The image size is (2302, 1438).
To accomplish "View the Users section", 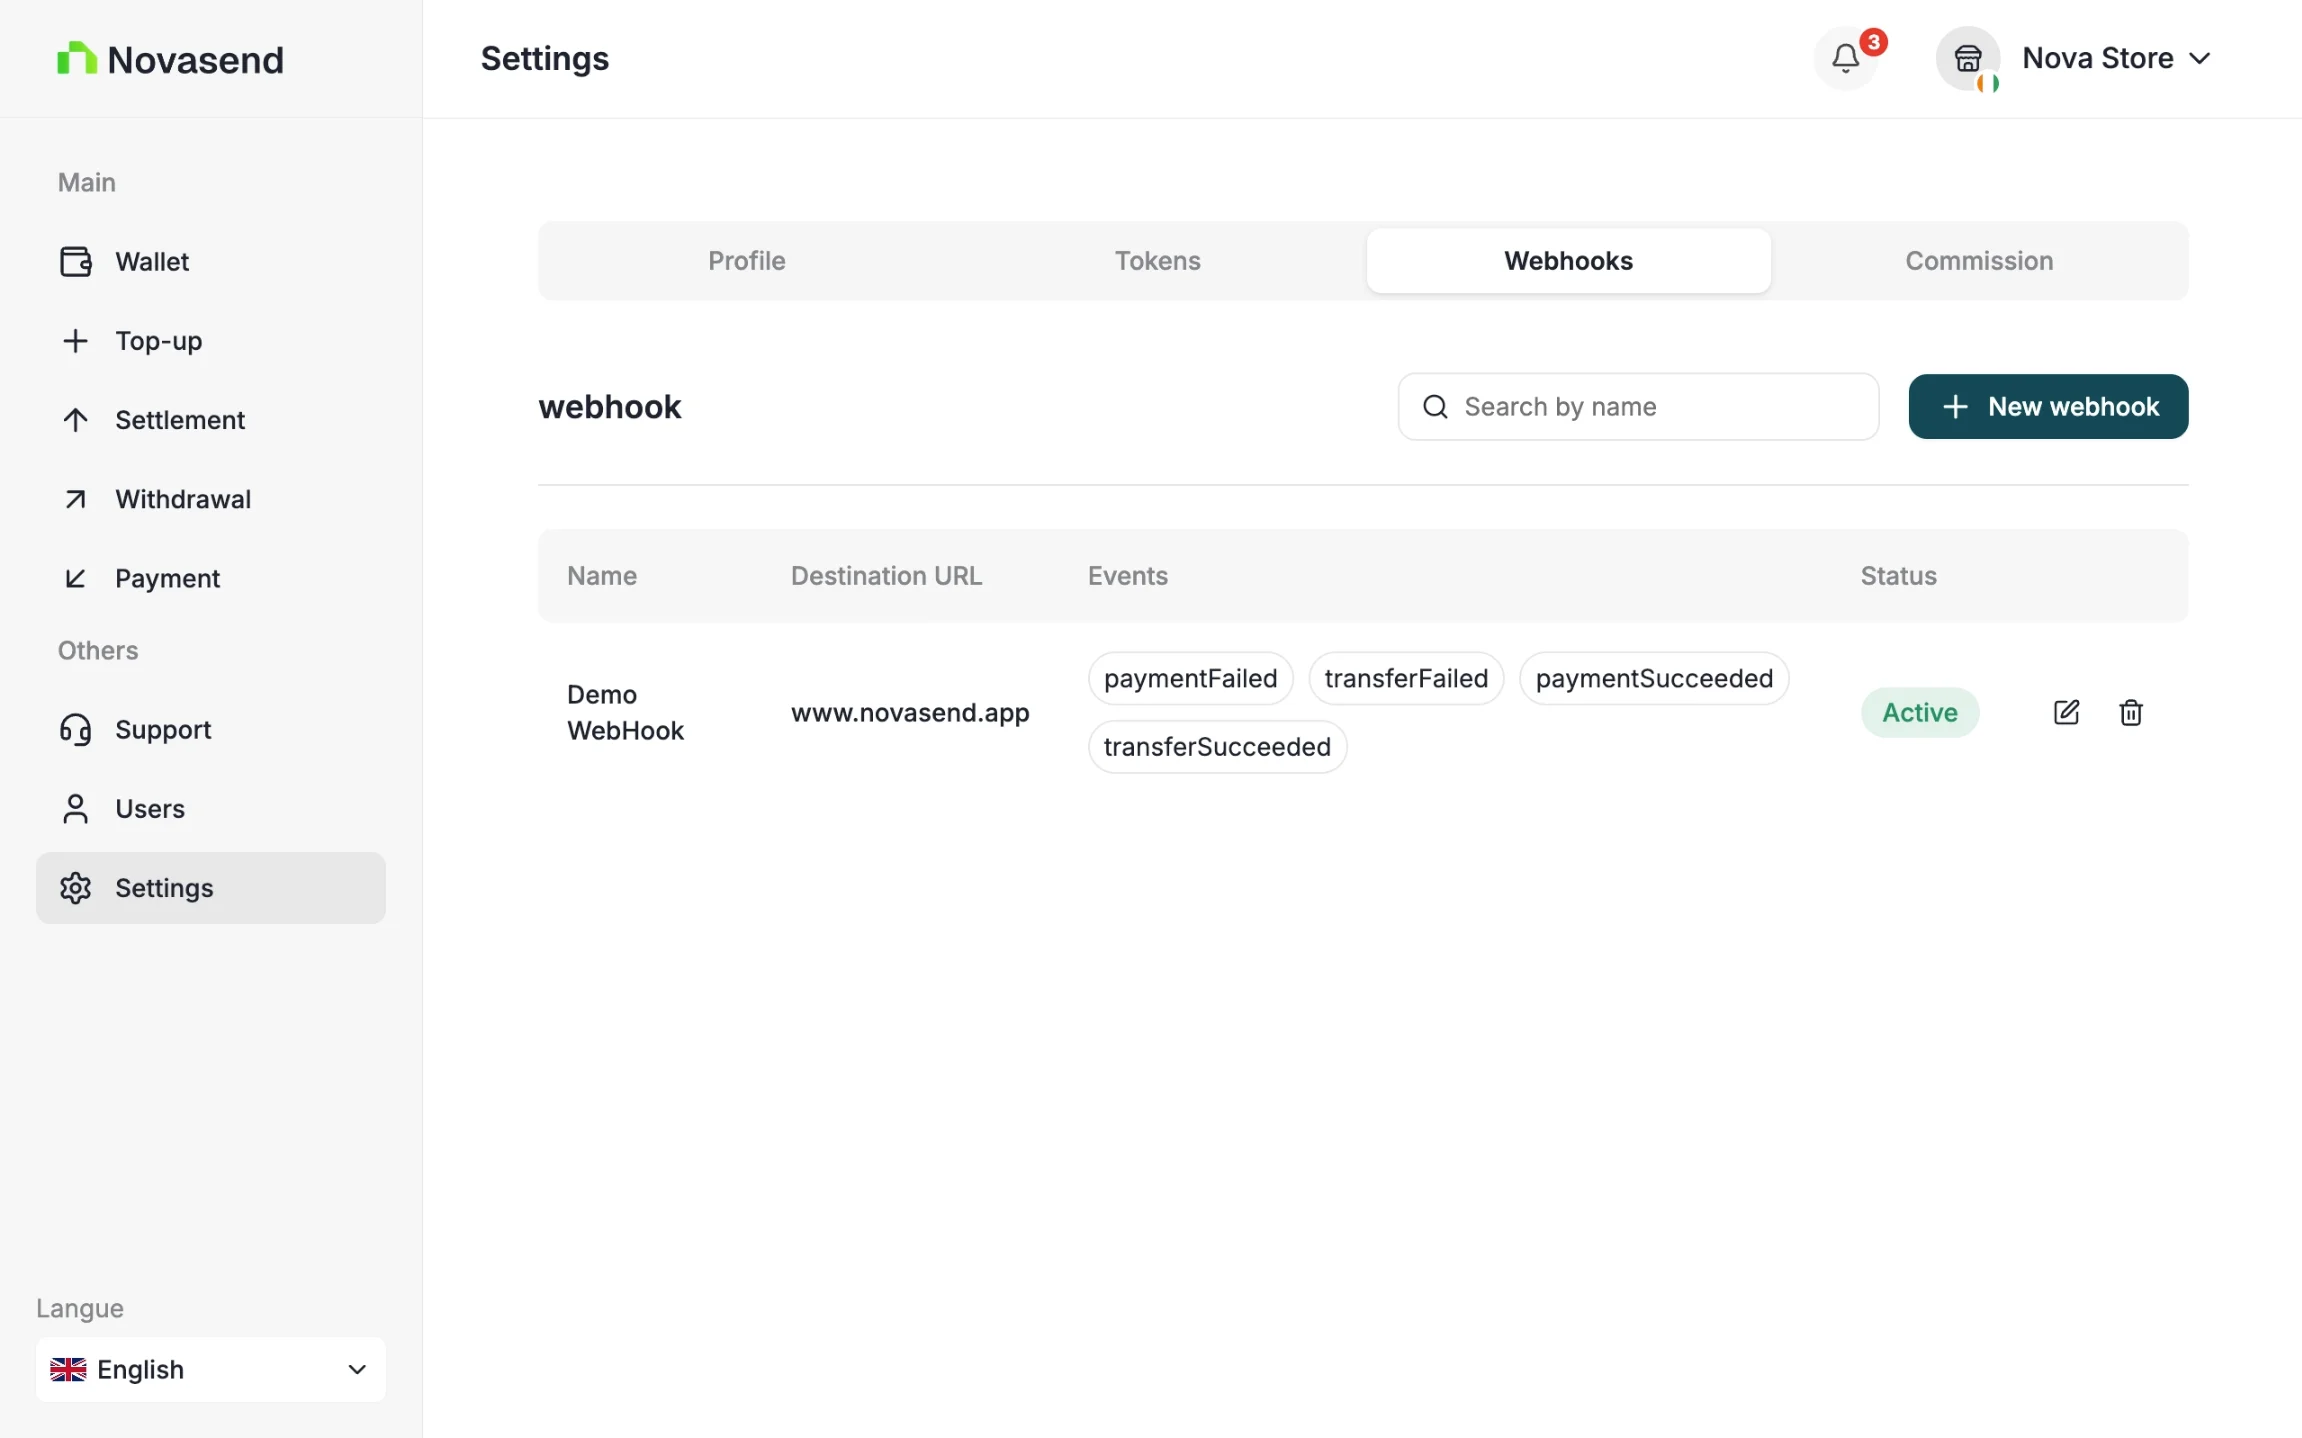I will [150, 808].
